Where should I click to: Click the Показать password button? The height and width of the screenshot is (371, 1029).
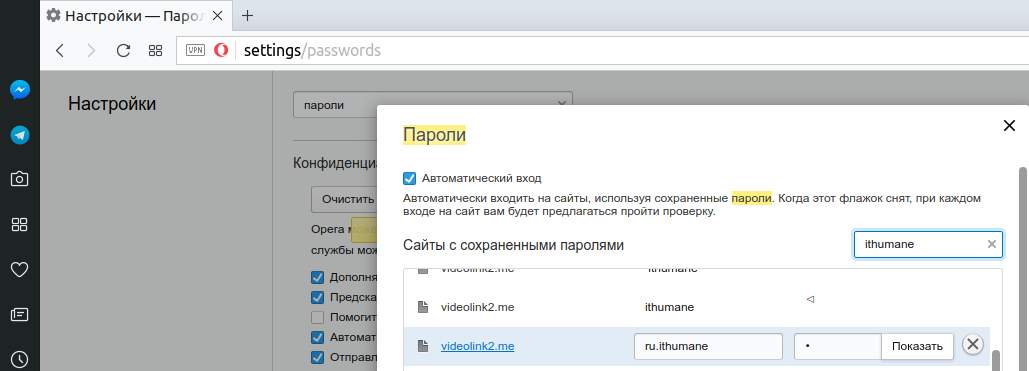pos(917,346)
